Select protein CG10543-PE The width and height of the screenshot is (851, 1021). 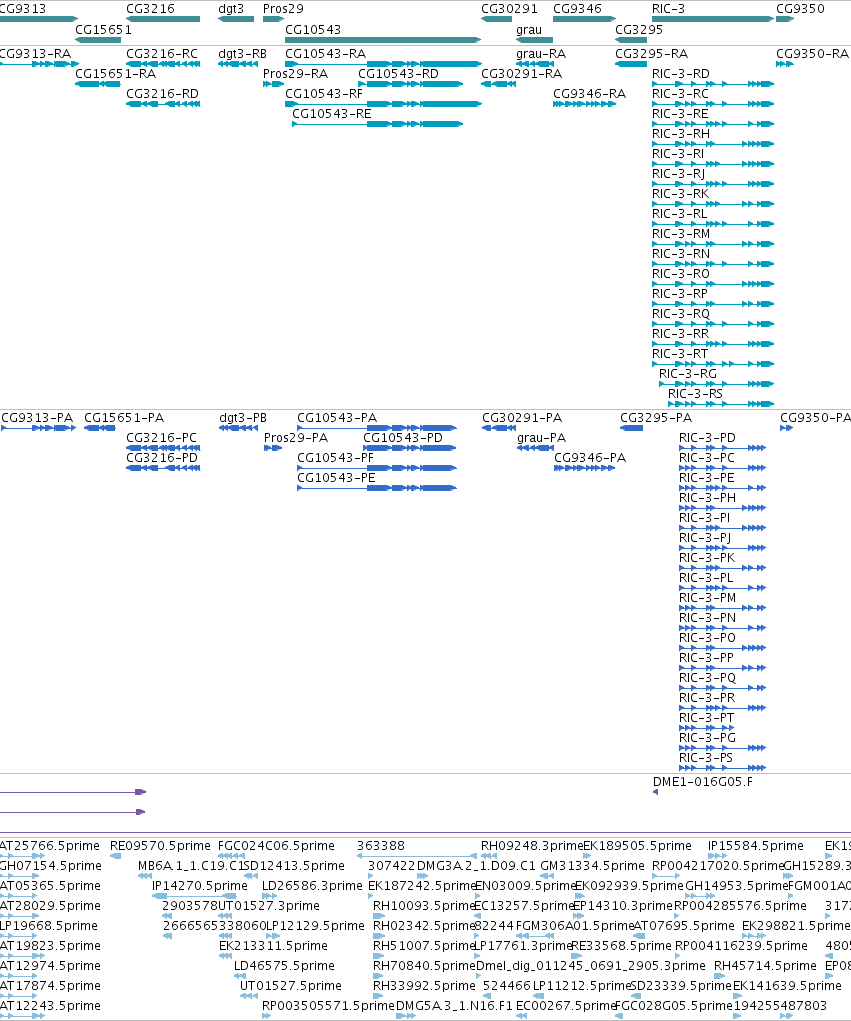(x=337, y=478)
